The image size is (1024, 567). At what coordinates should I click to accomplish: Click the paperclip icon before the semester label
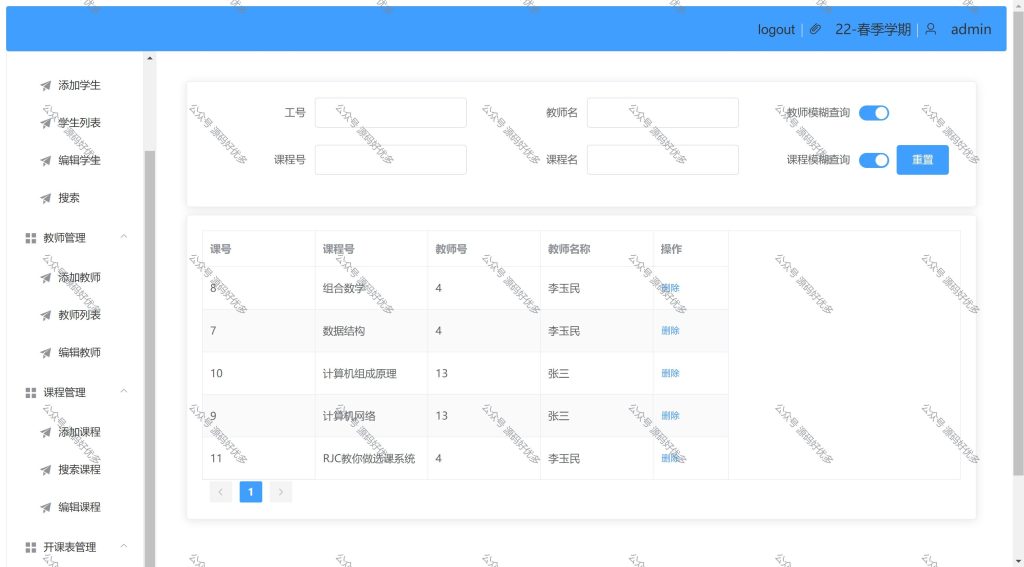[x=815, y=29]
